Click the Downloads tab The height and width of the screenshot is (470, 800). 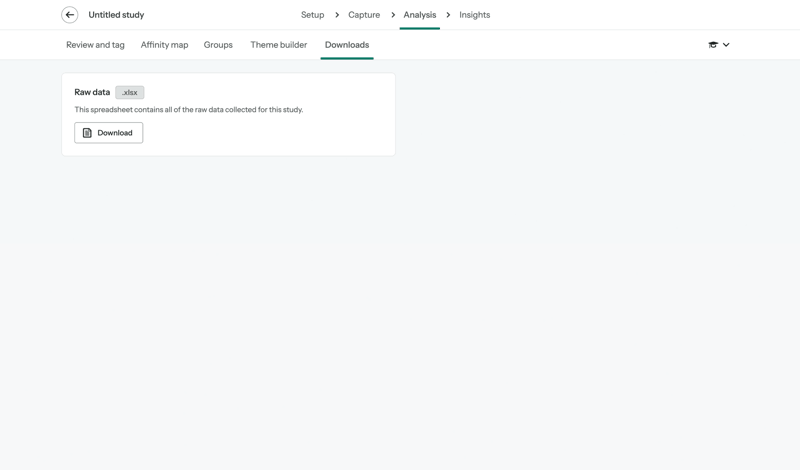pos(347,45)
